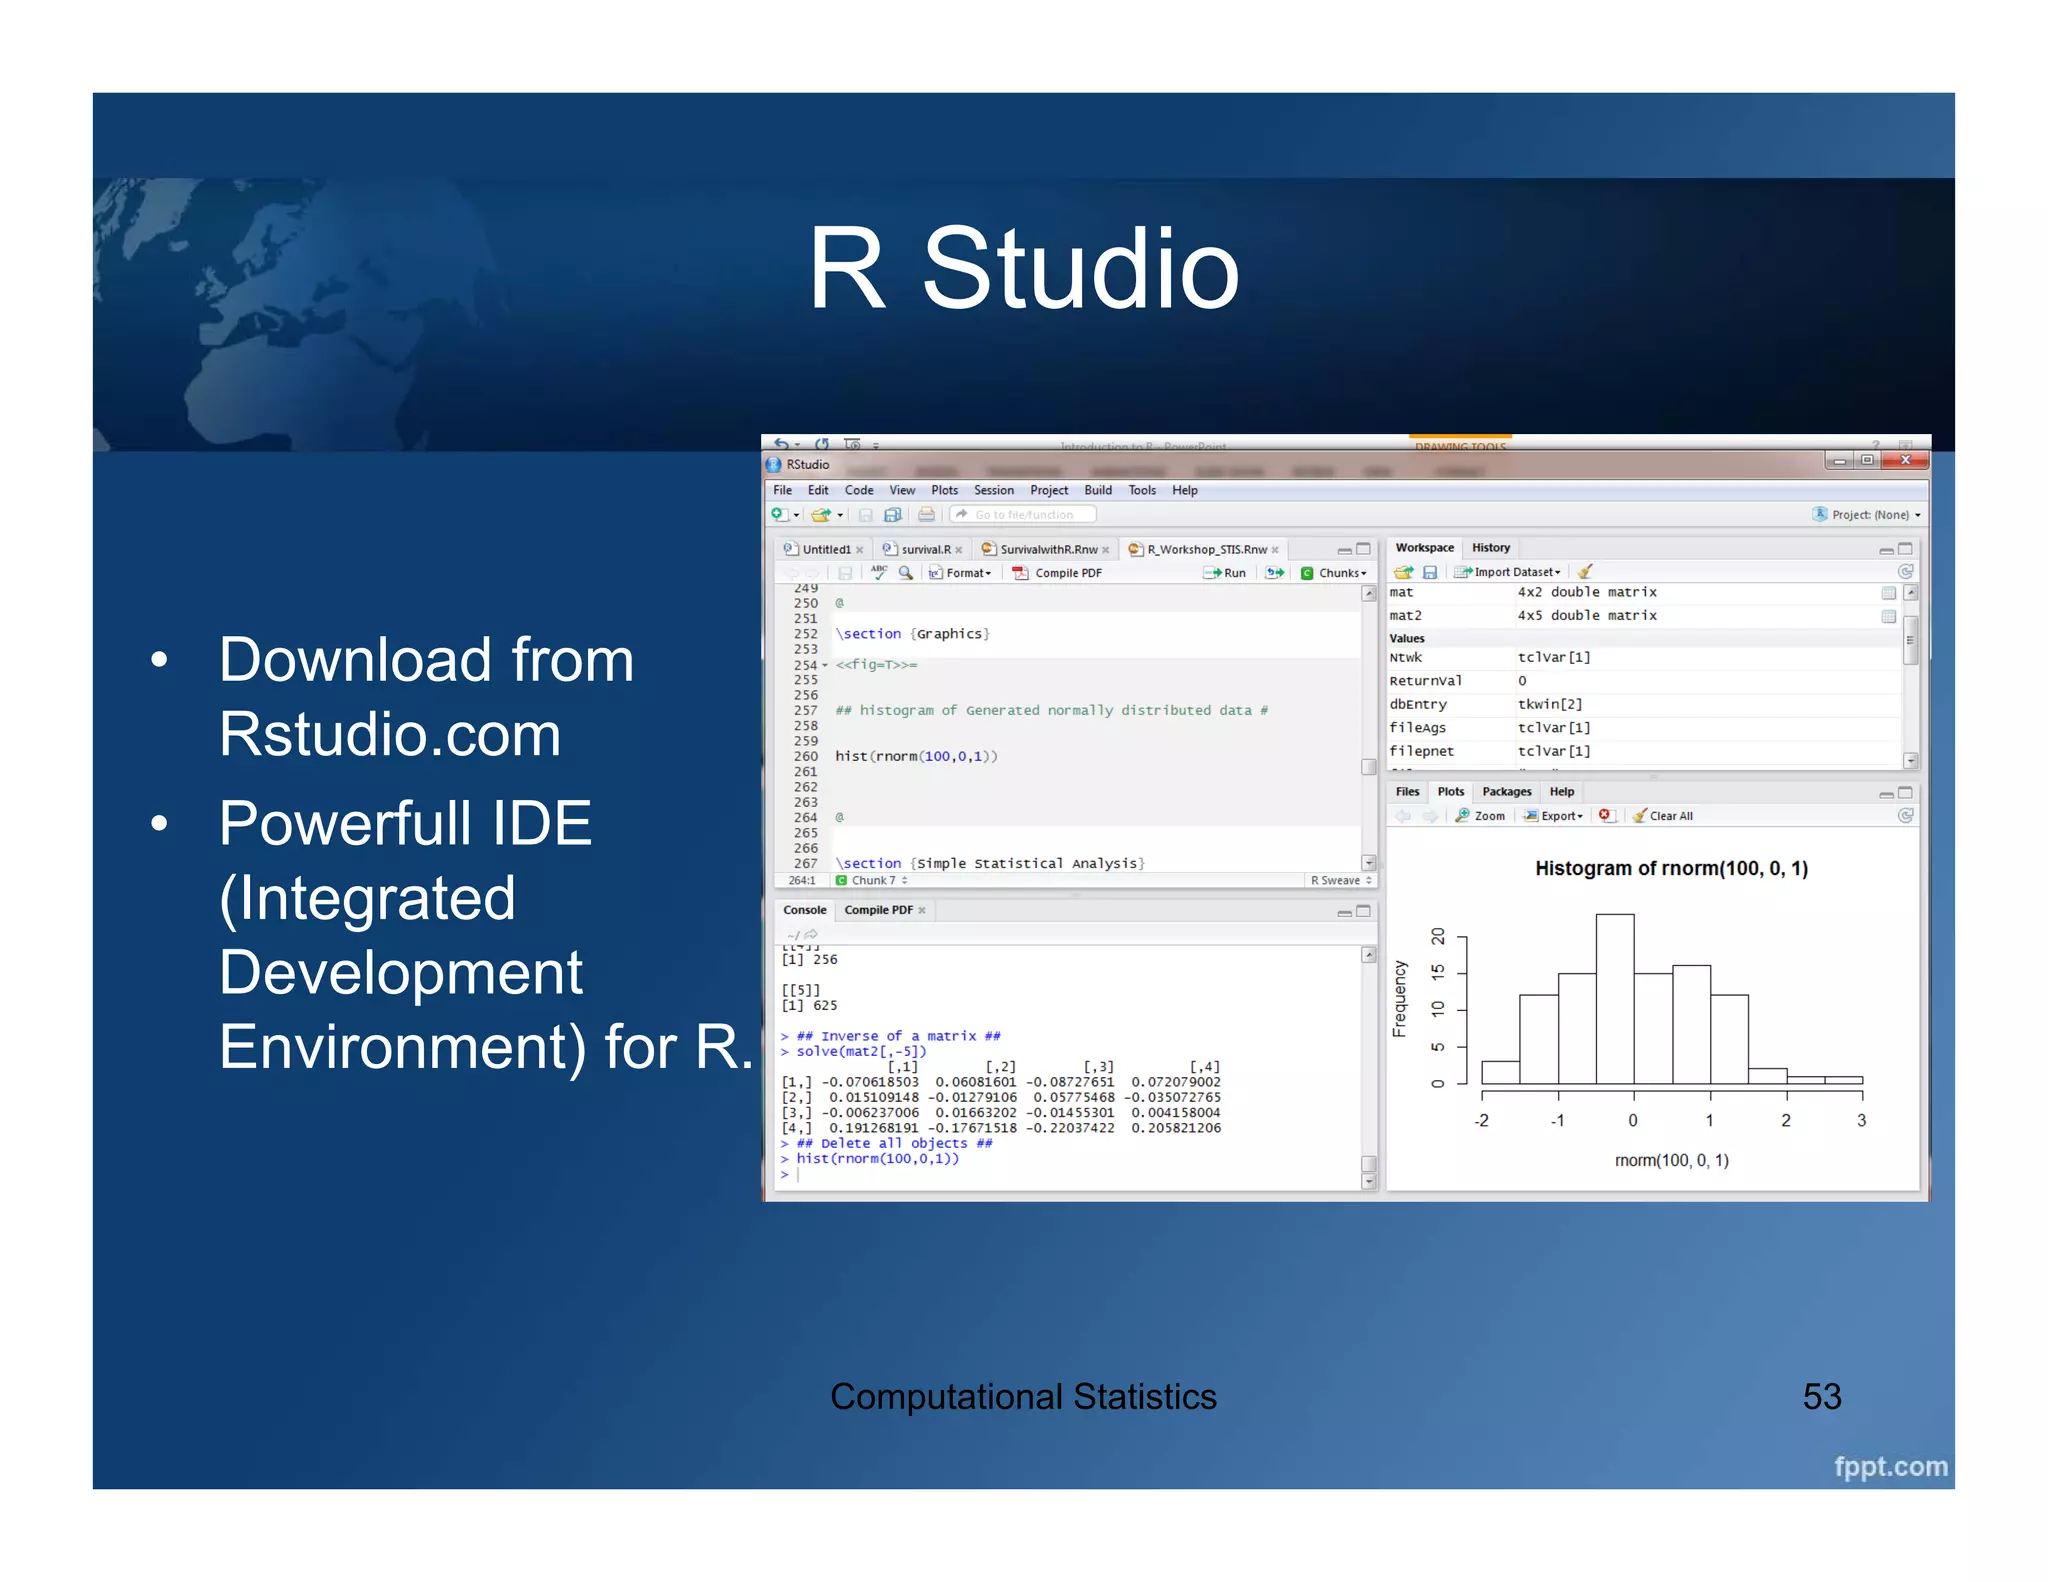Viewport: 2048px width, 1582px height.
Task: Open the Chunks dropdown menu
Action: [1334, 573]
